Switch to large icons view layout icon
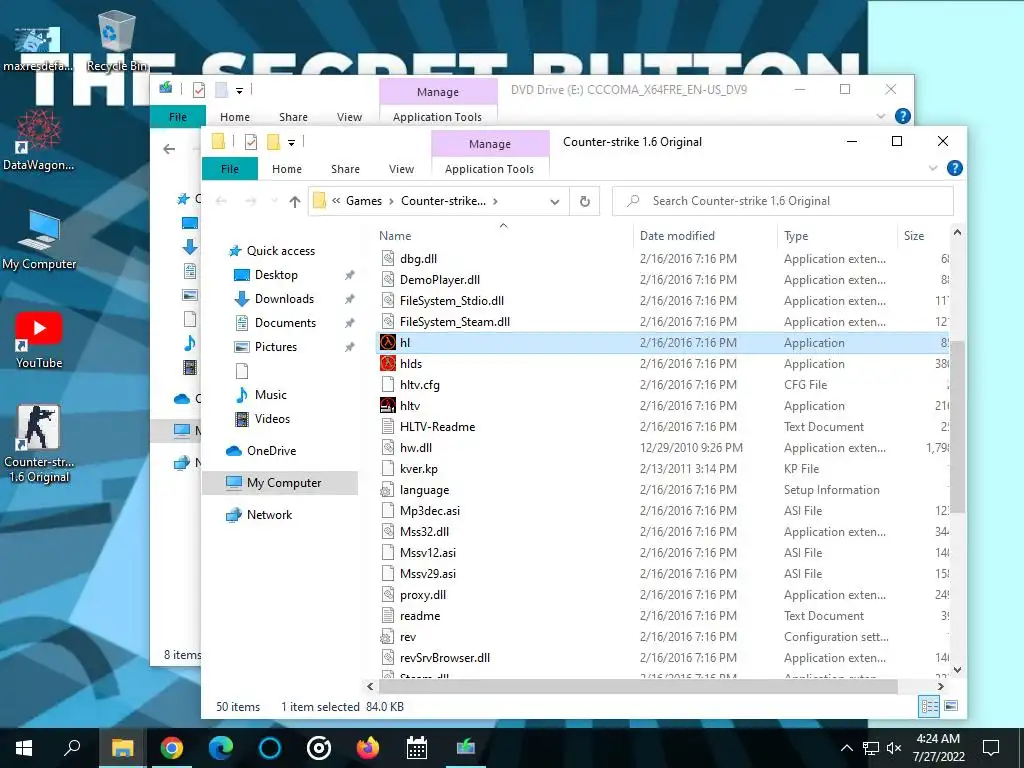 click(x=951, y=705)
